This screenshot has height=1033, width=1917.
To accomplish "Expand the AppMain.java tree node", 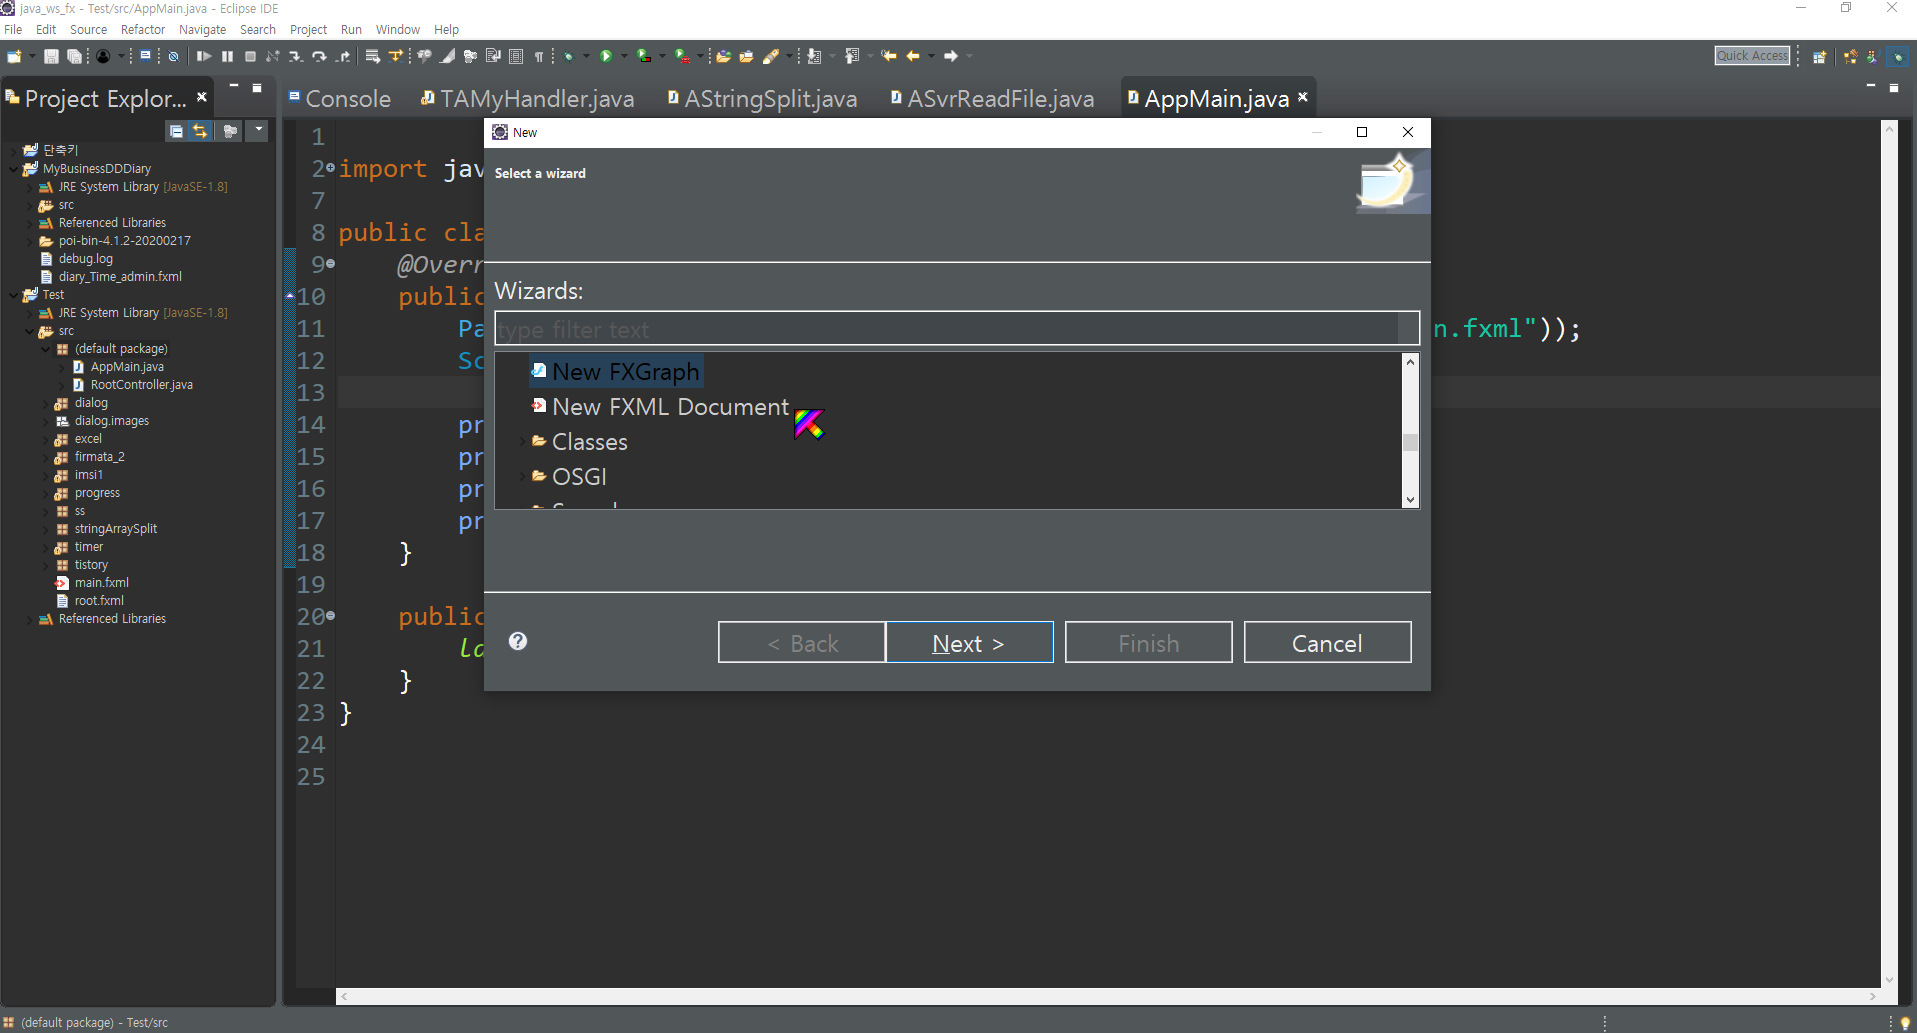I will [61, 366].
